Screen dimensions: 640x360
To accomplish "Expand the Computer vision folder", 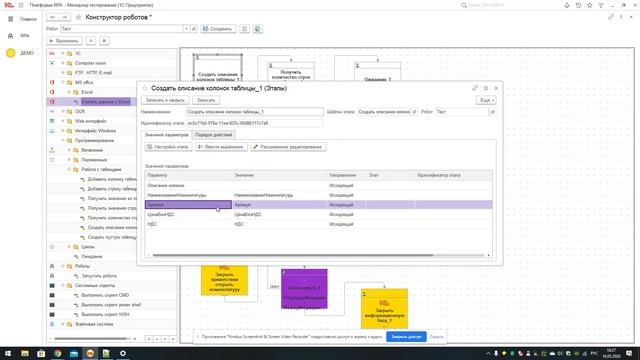I will click(x=63, y=63).
